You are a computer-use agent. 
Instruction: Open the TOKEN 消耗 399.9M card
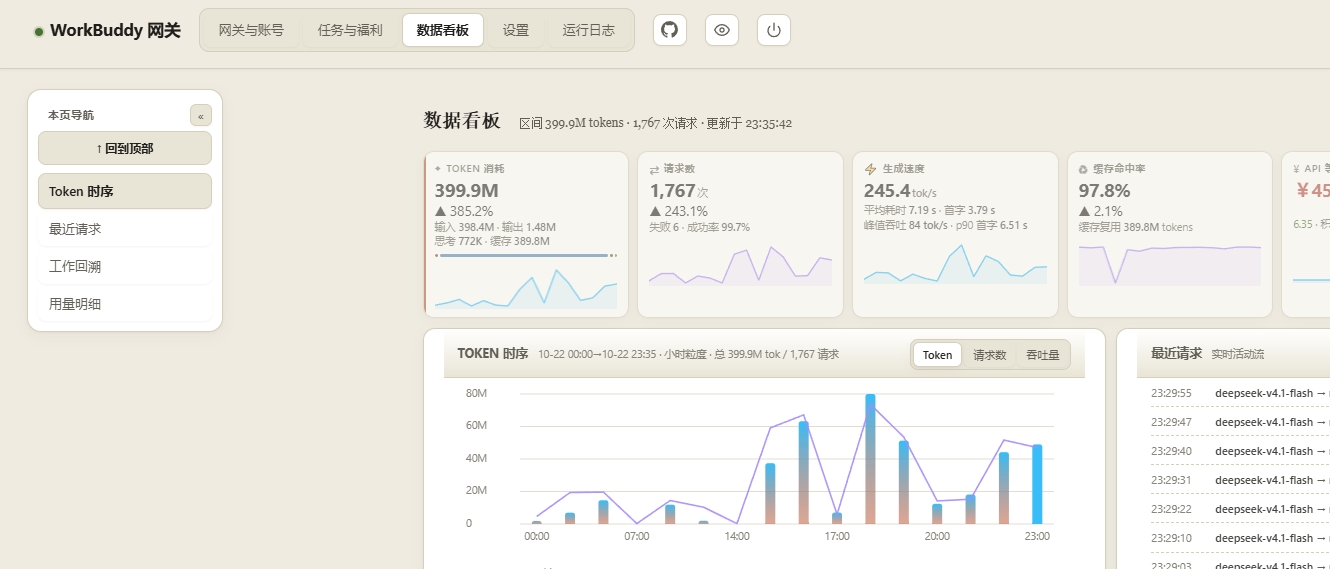[526, 235]
